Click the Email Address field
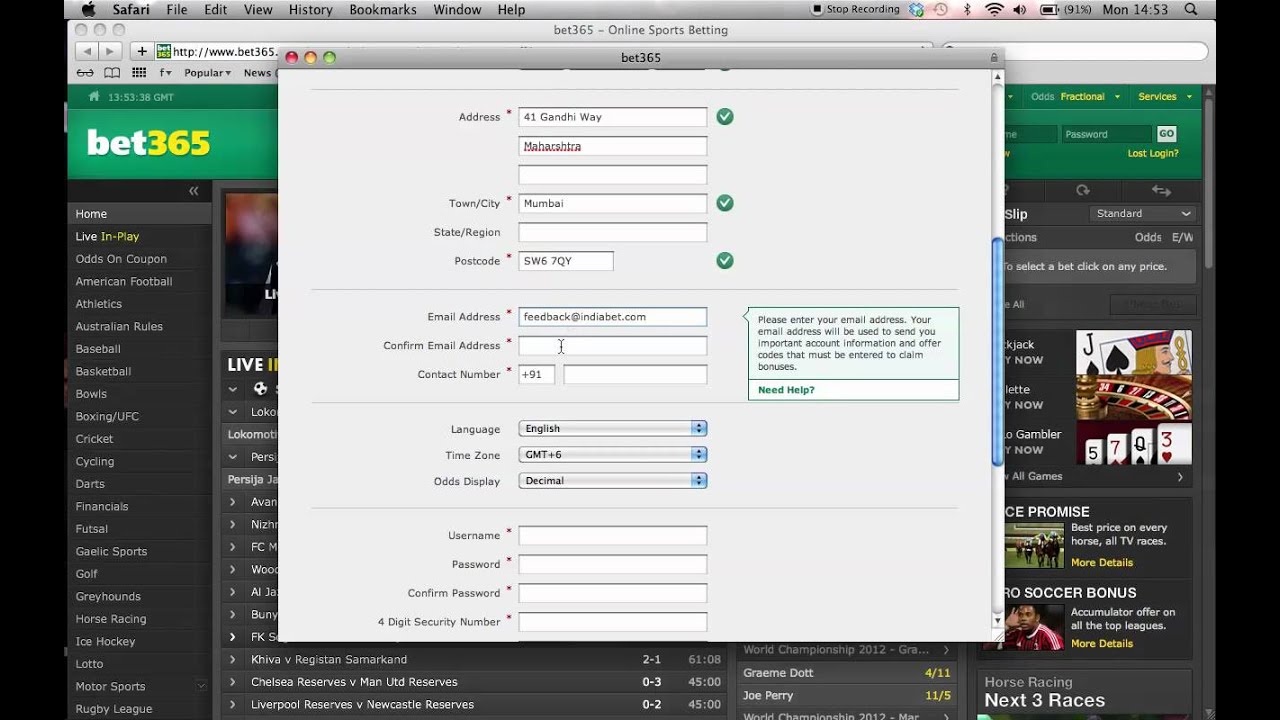Screen dimensions: 1280x720 612,317
